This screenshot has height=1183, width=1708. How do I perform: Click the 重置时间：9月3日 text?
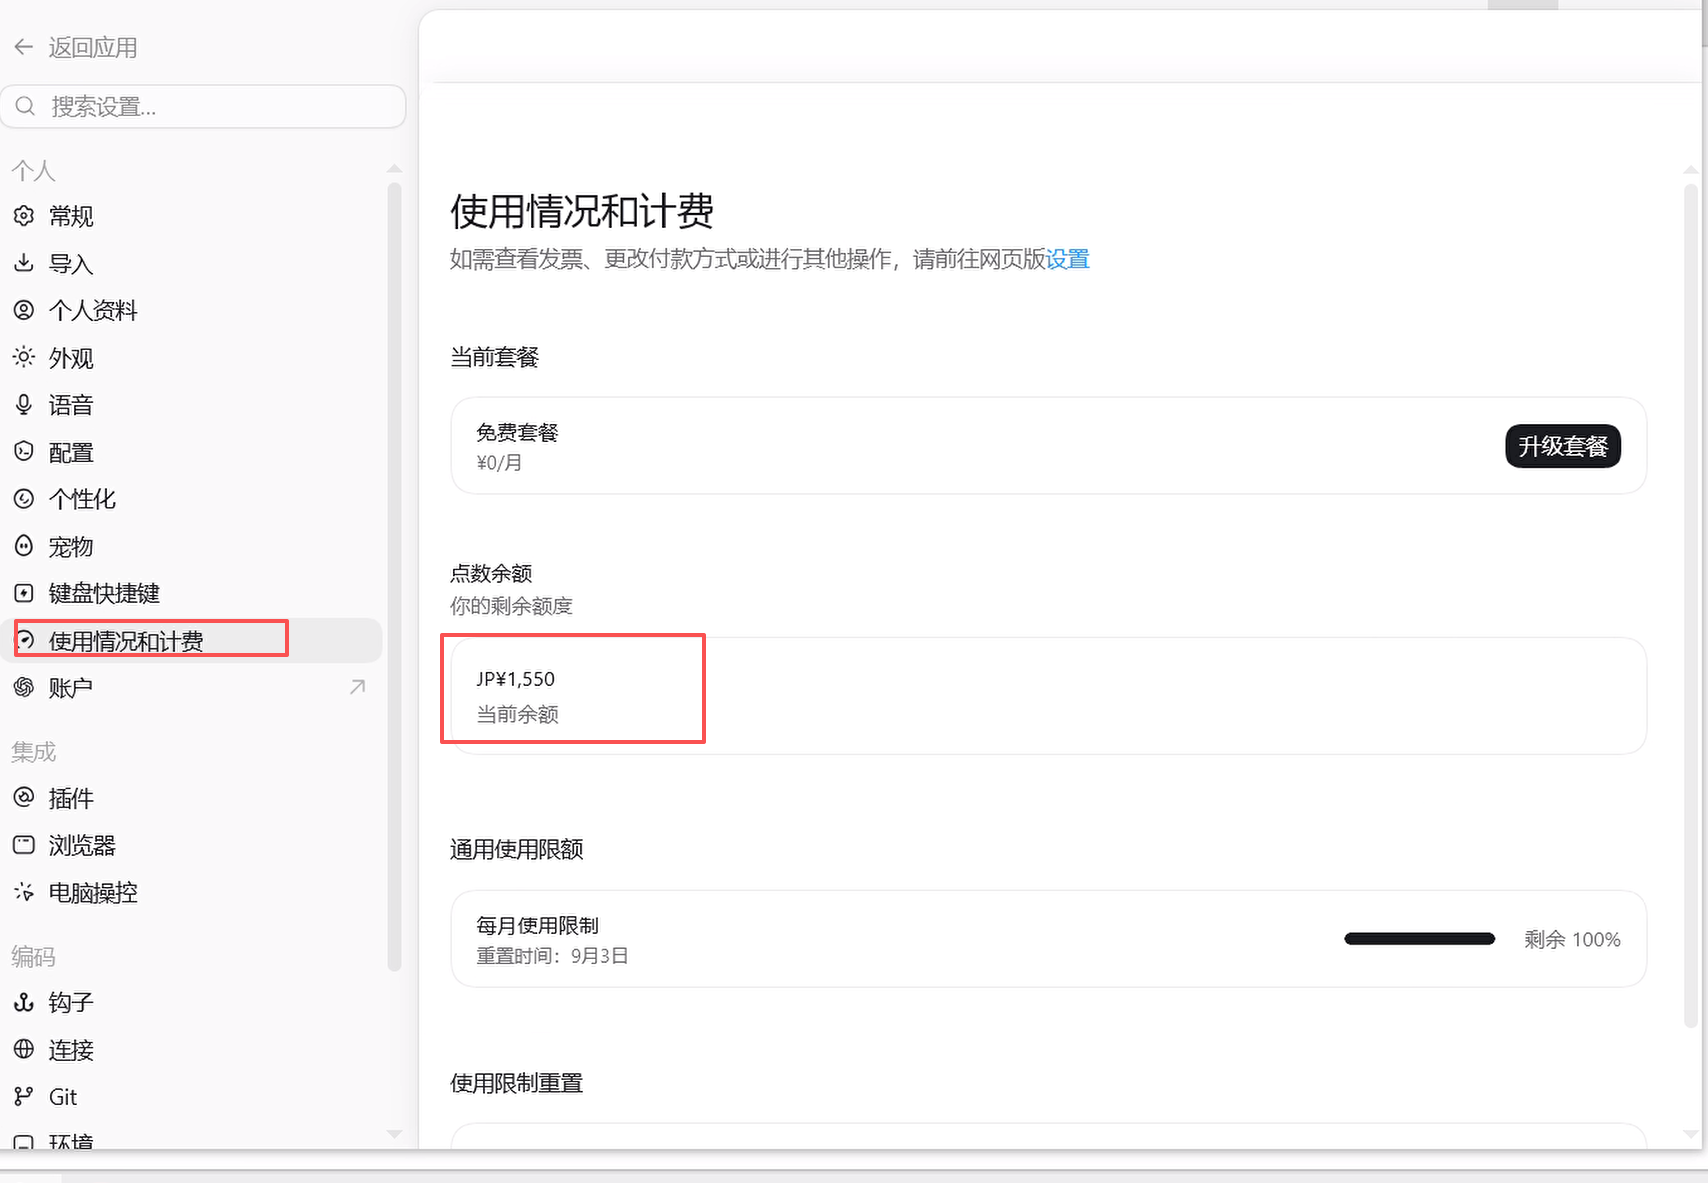click(x=552, y=955)
